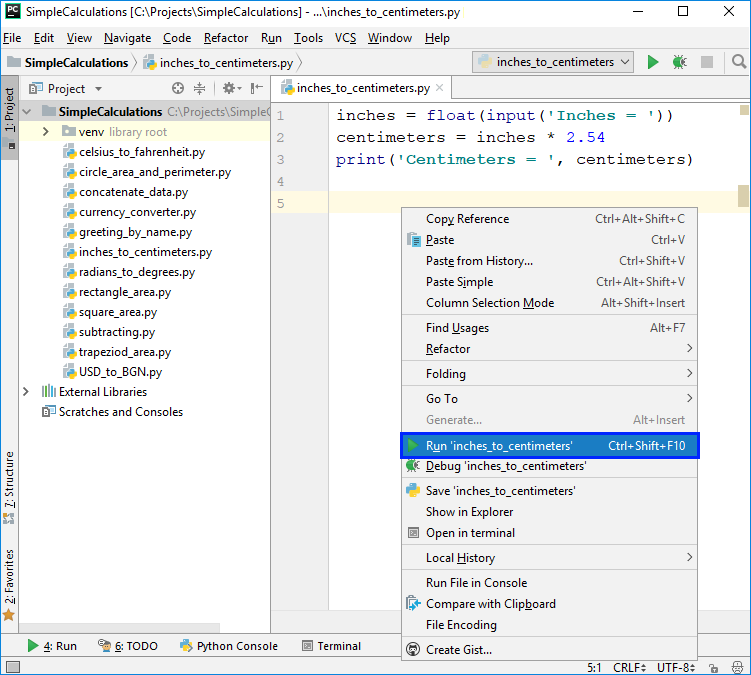Toggle the read-only lock icon in status bar
The width and height of the screenshot is (751, 675).
tap(712, 666)
